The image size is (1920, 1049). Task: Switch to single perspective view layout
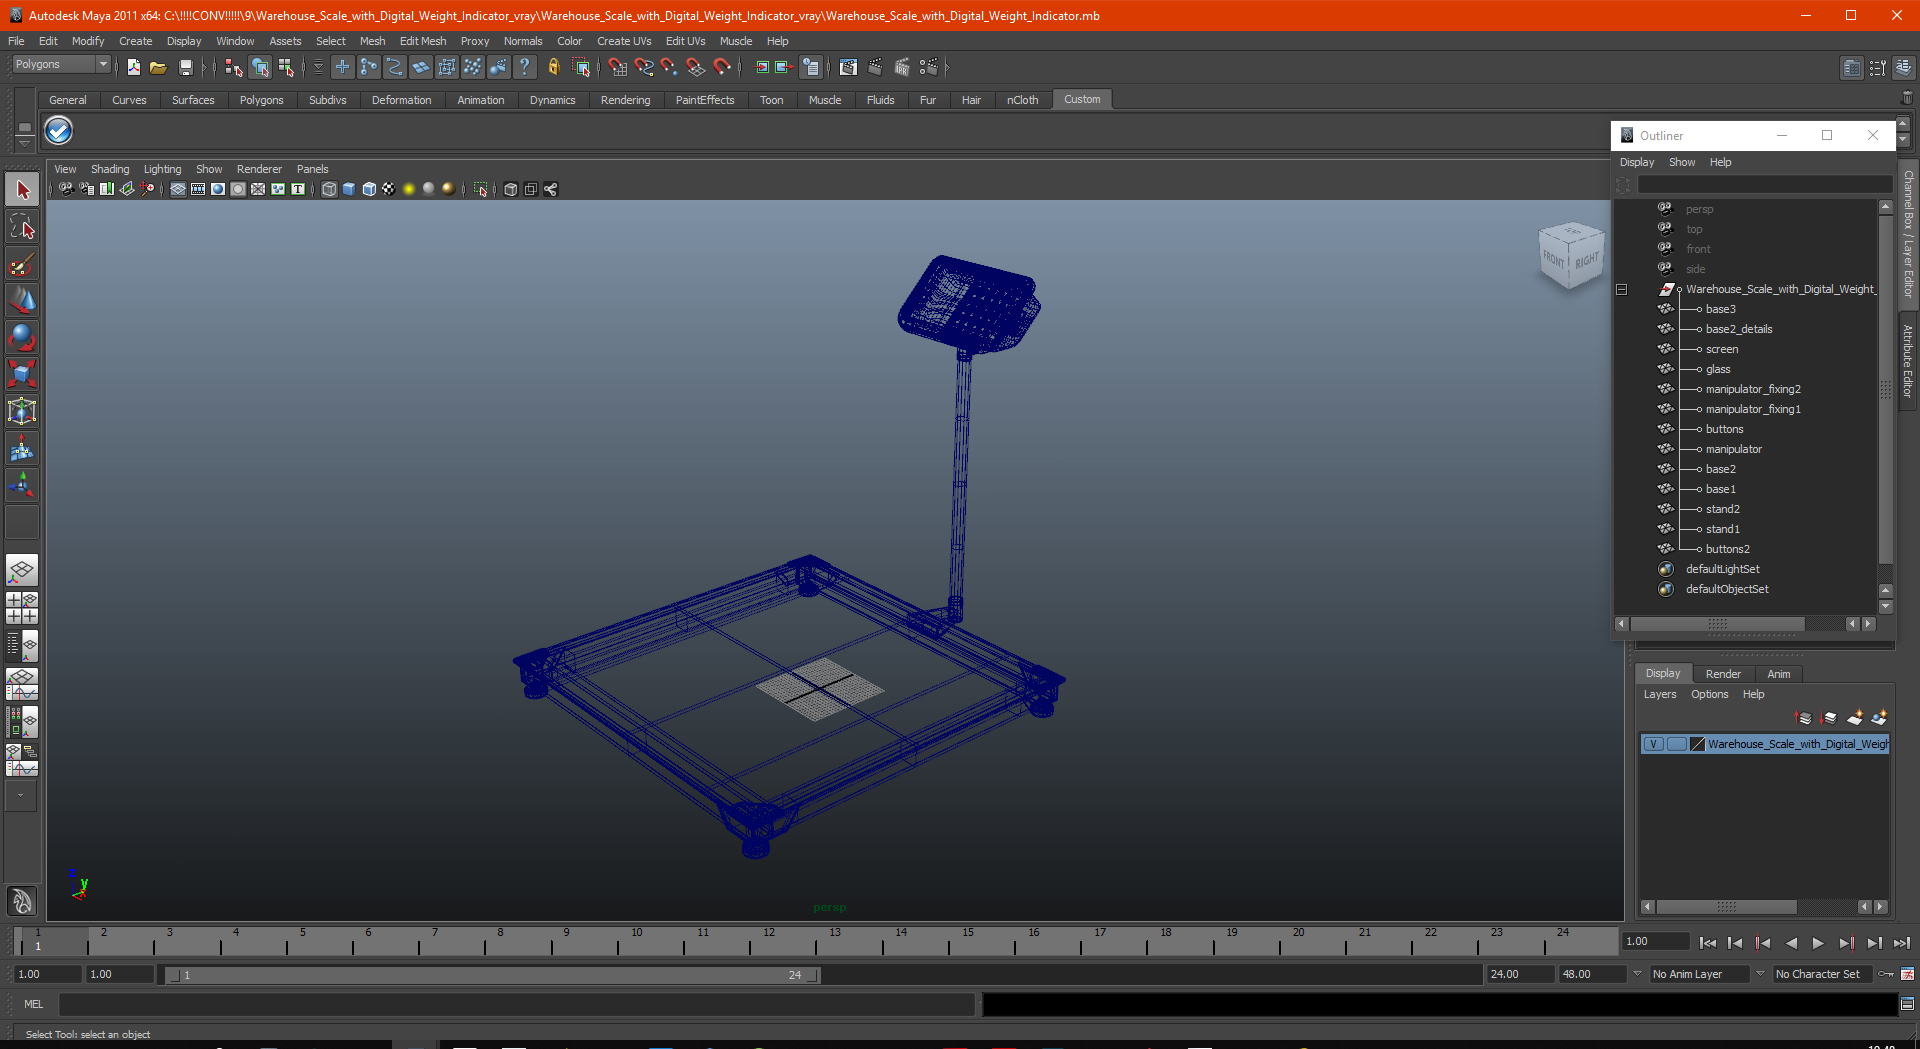[x=22, y=571]
